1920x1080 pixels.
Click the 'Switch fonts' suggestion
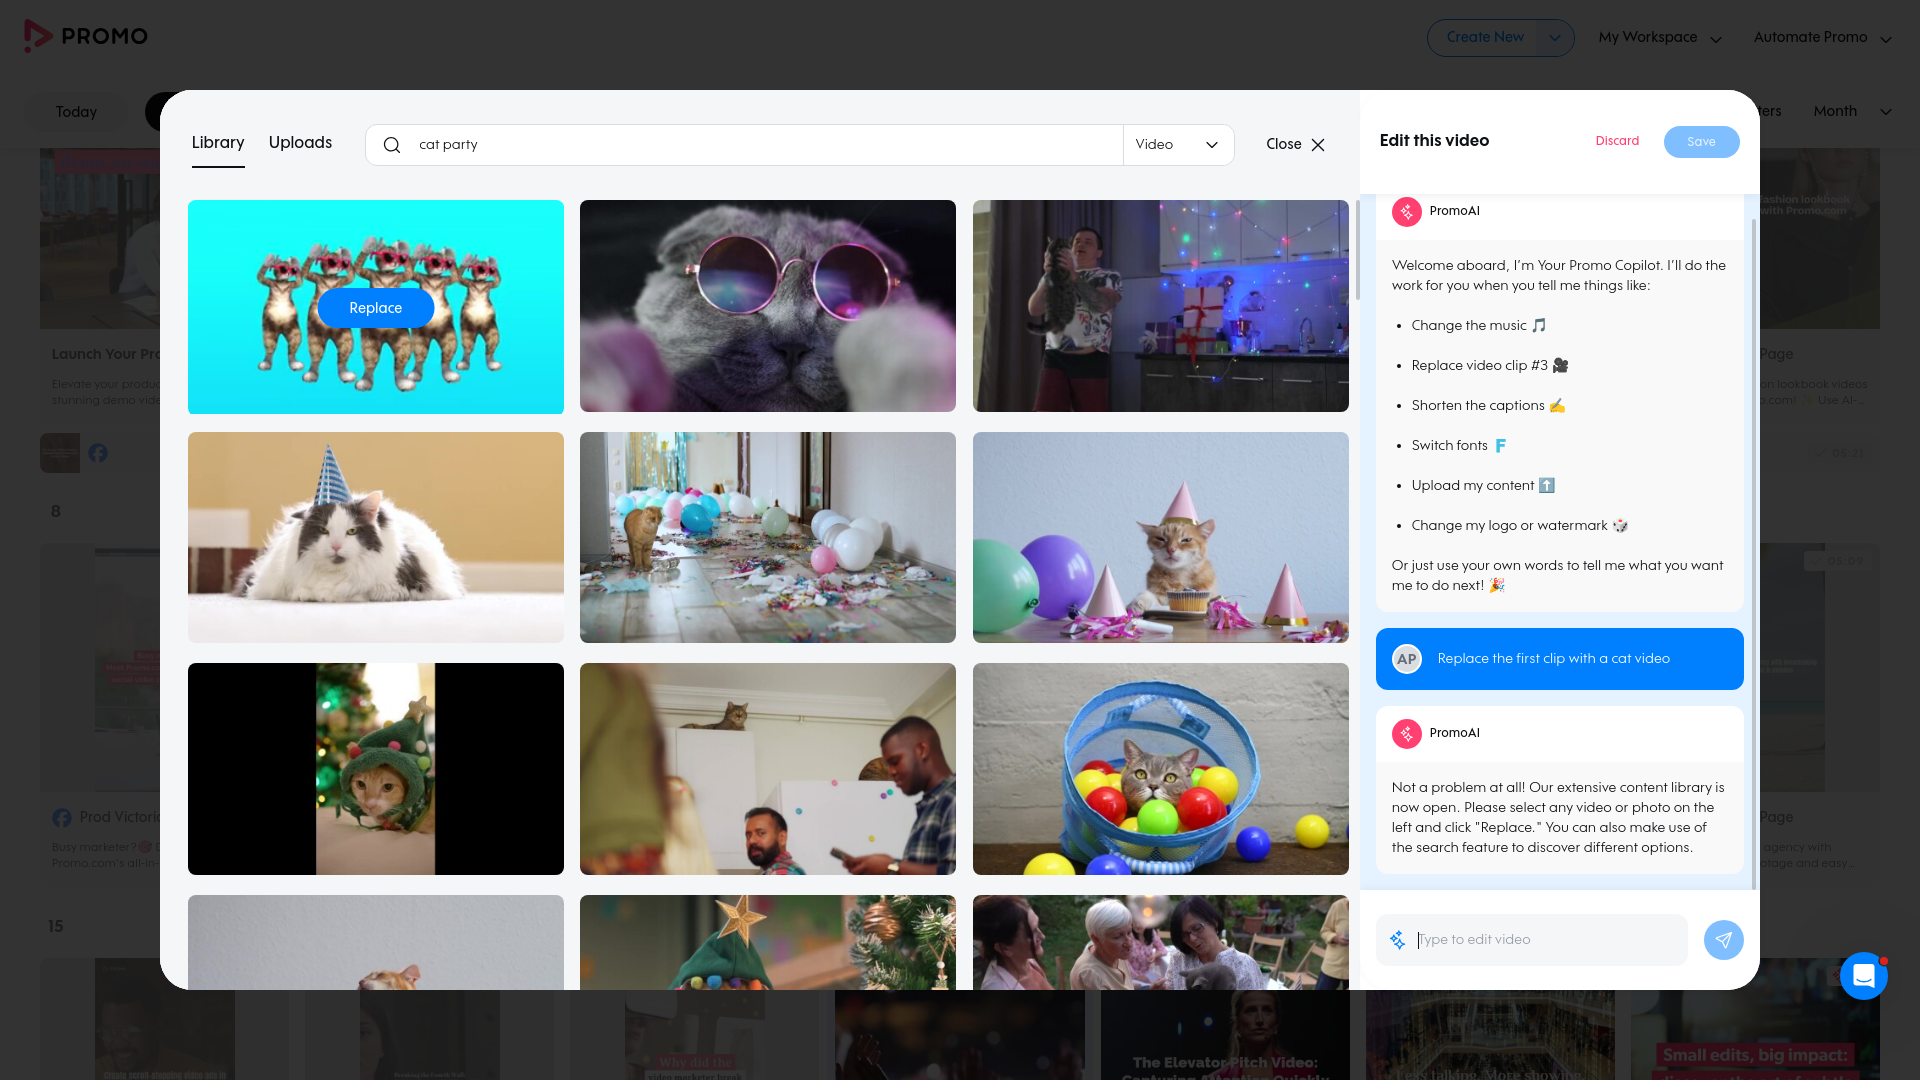(1459, 446)
